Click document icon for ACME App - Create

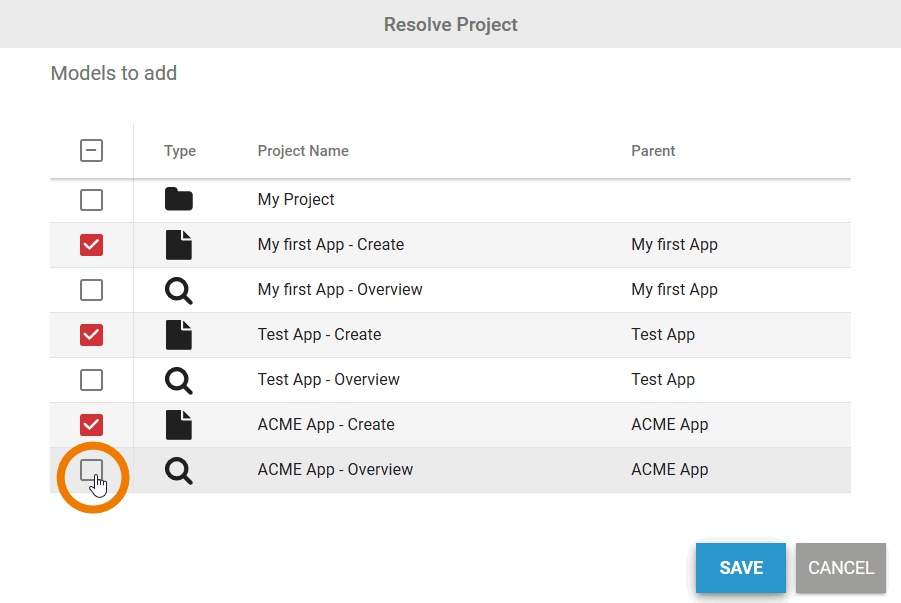(179, 425)
